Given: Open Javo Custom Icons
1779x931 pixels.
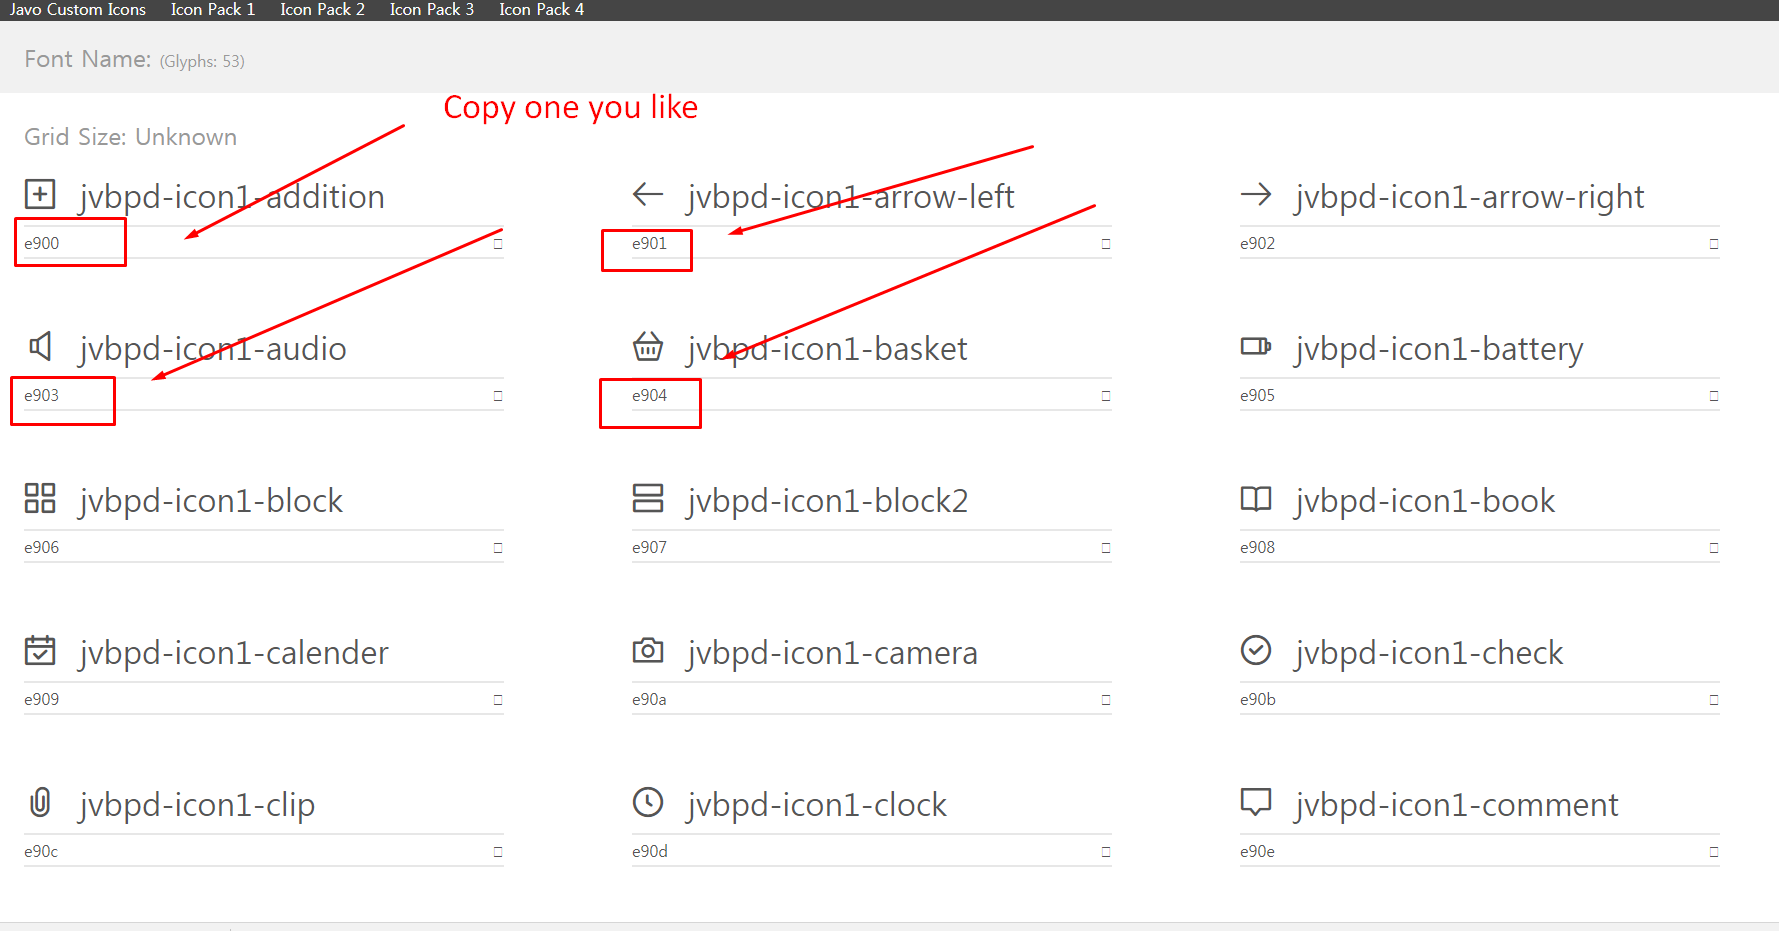Looking at the screenshot, I should (77, 9).
